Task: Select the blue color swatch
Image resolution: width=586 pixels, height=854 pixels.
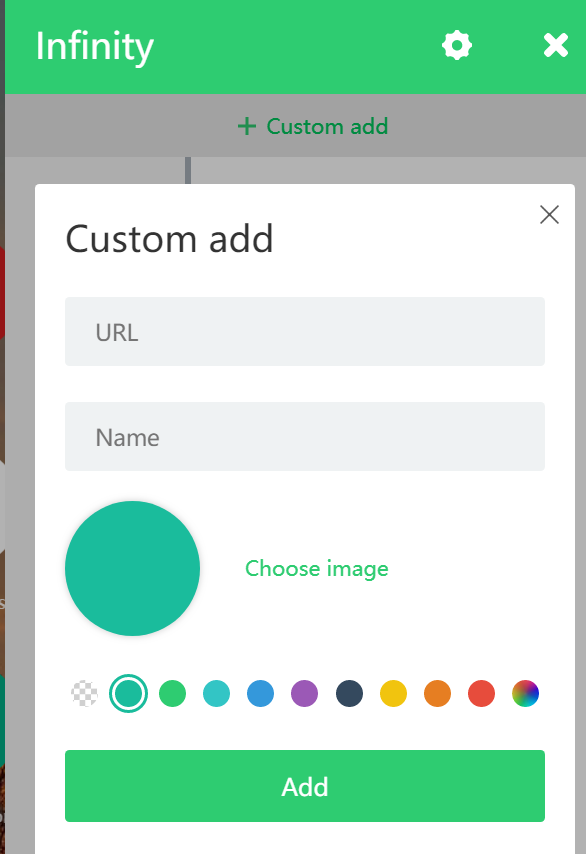Action: (261, 694)
